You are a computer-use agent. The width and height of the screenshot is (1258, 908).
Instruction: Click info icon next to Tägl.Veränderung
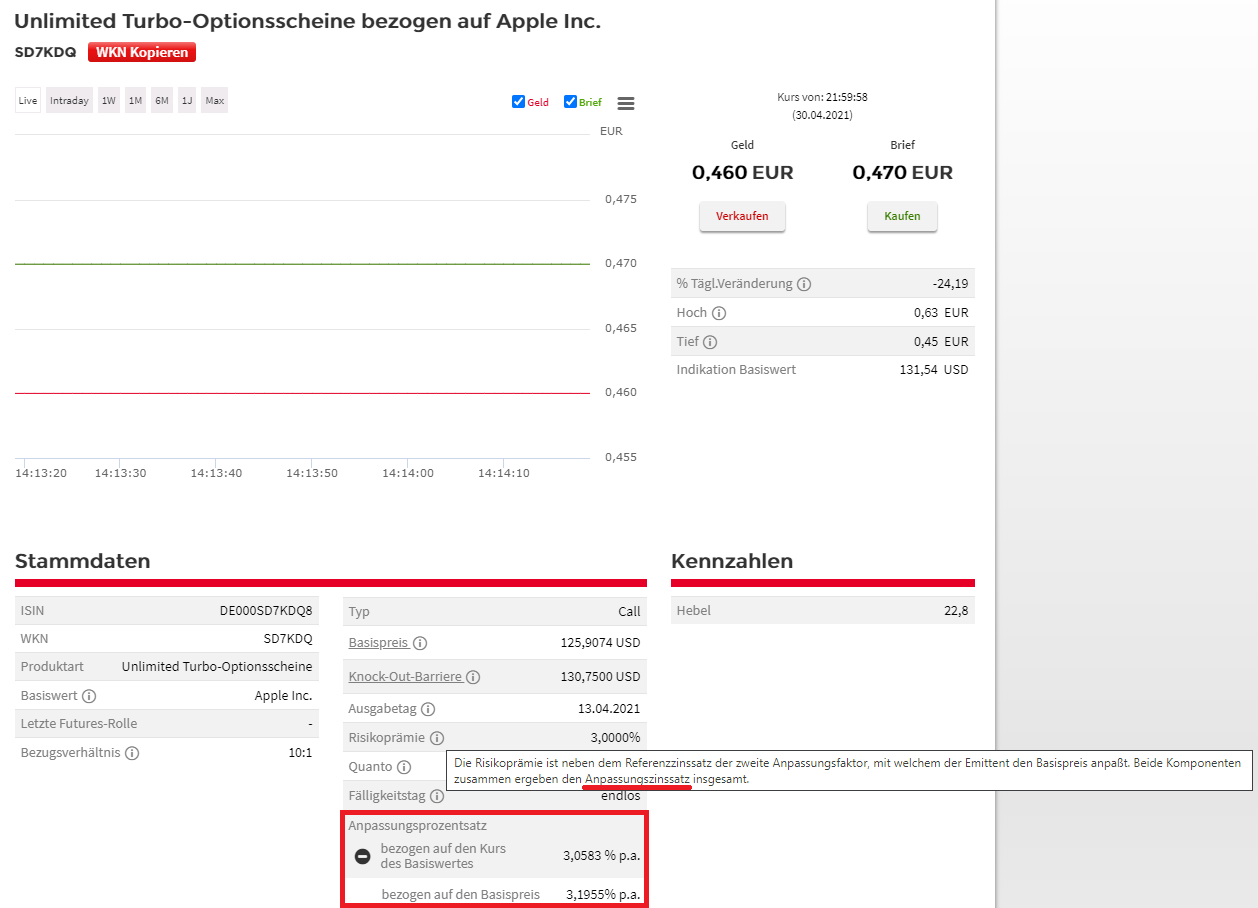tap(805, 284)
